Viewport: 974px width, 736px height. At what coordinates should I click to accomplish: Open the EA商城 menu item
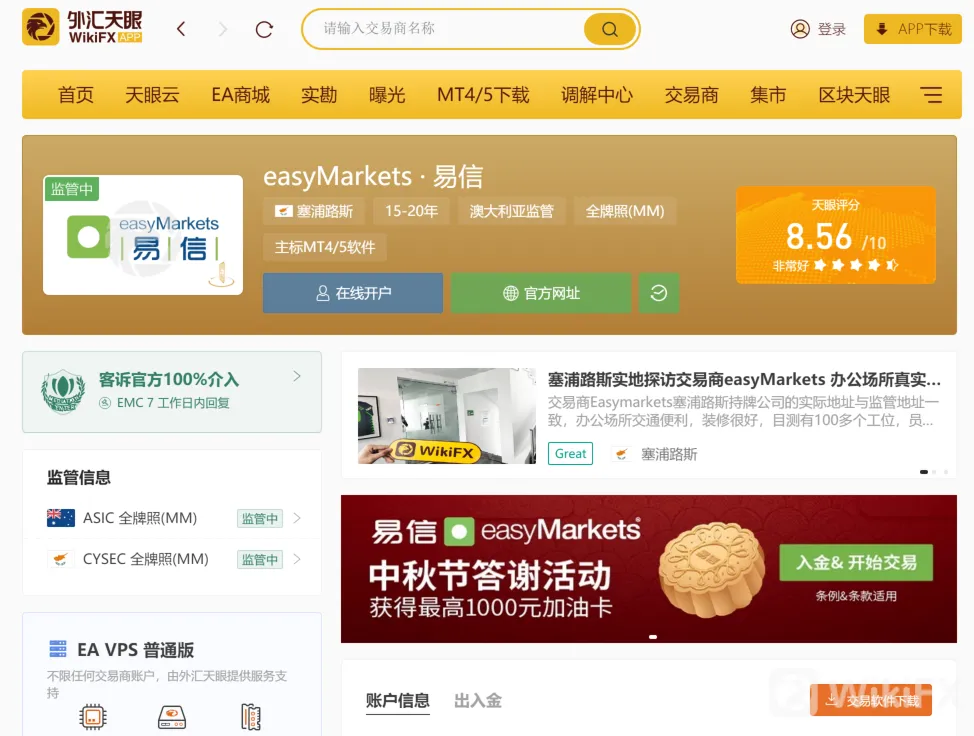pyautogui.click(x=240, y=94)
